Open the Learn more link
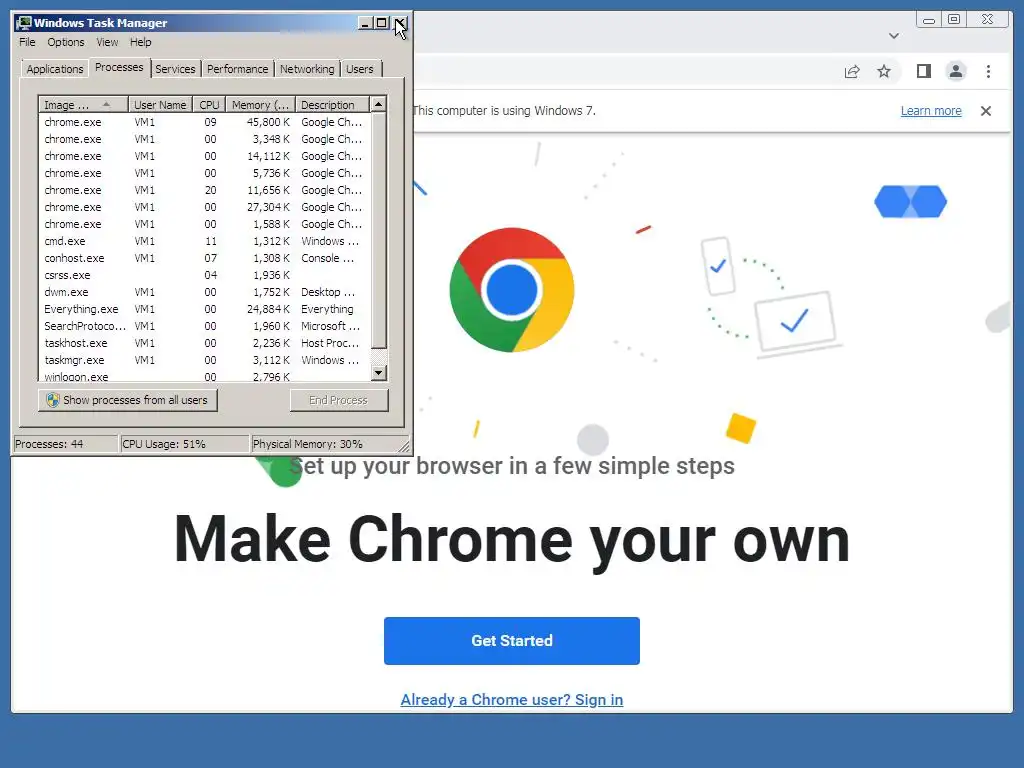 931,110
